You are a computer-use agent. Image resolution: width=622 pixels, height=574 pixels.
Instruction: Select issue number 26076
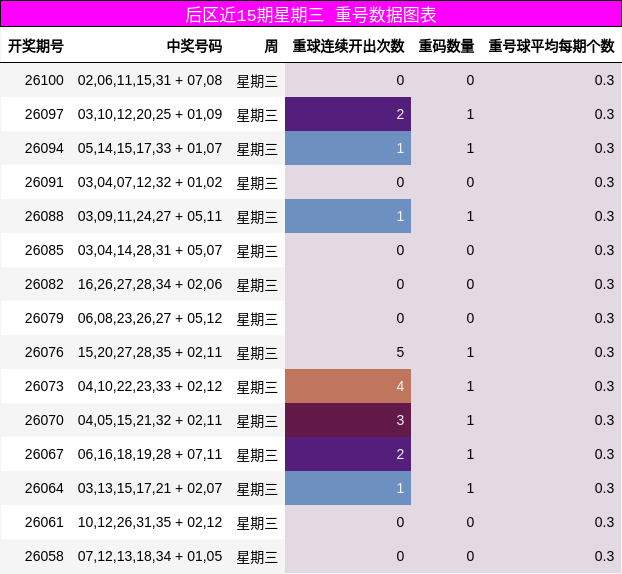(x=44, y=352)
